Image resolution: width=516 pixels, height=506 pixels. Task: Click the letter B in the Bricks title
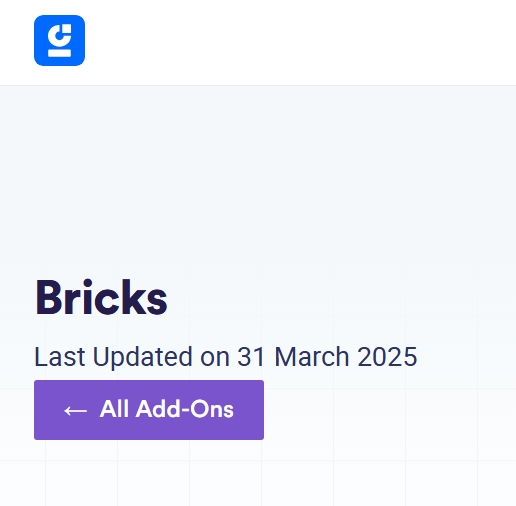point(49,298)
